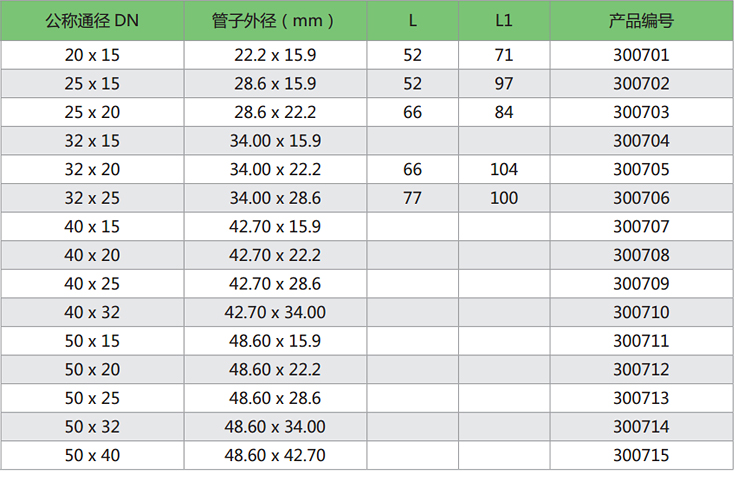This screenshot has height=479, width=735.
Task: Select the 20 x 15 DN cell
Action: pyautogui.click(x=92, y=55)
